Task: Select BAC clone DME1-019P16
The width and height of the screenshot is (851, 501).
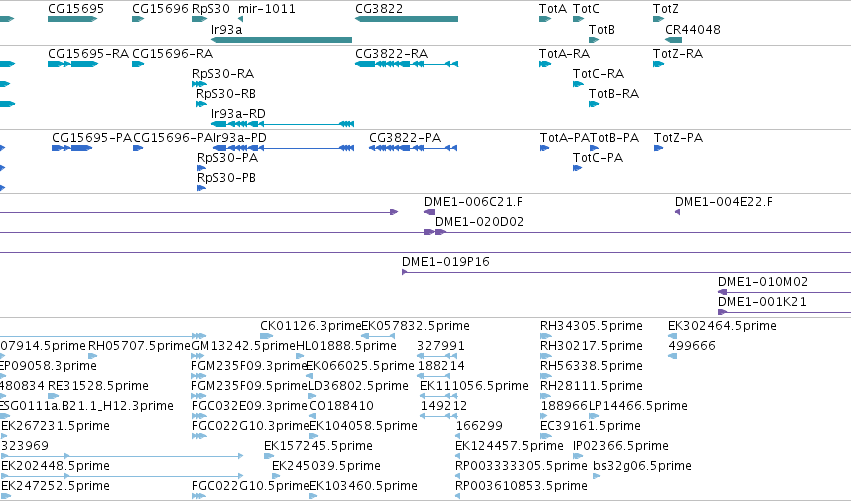Action: point(446,262)
